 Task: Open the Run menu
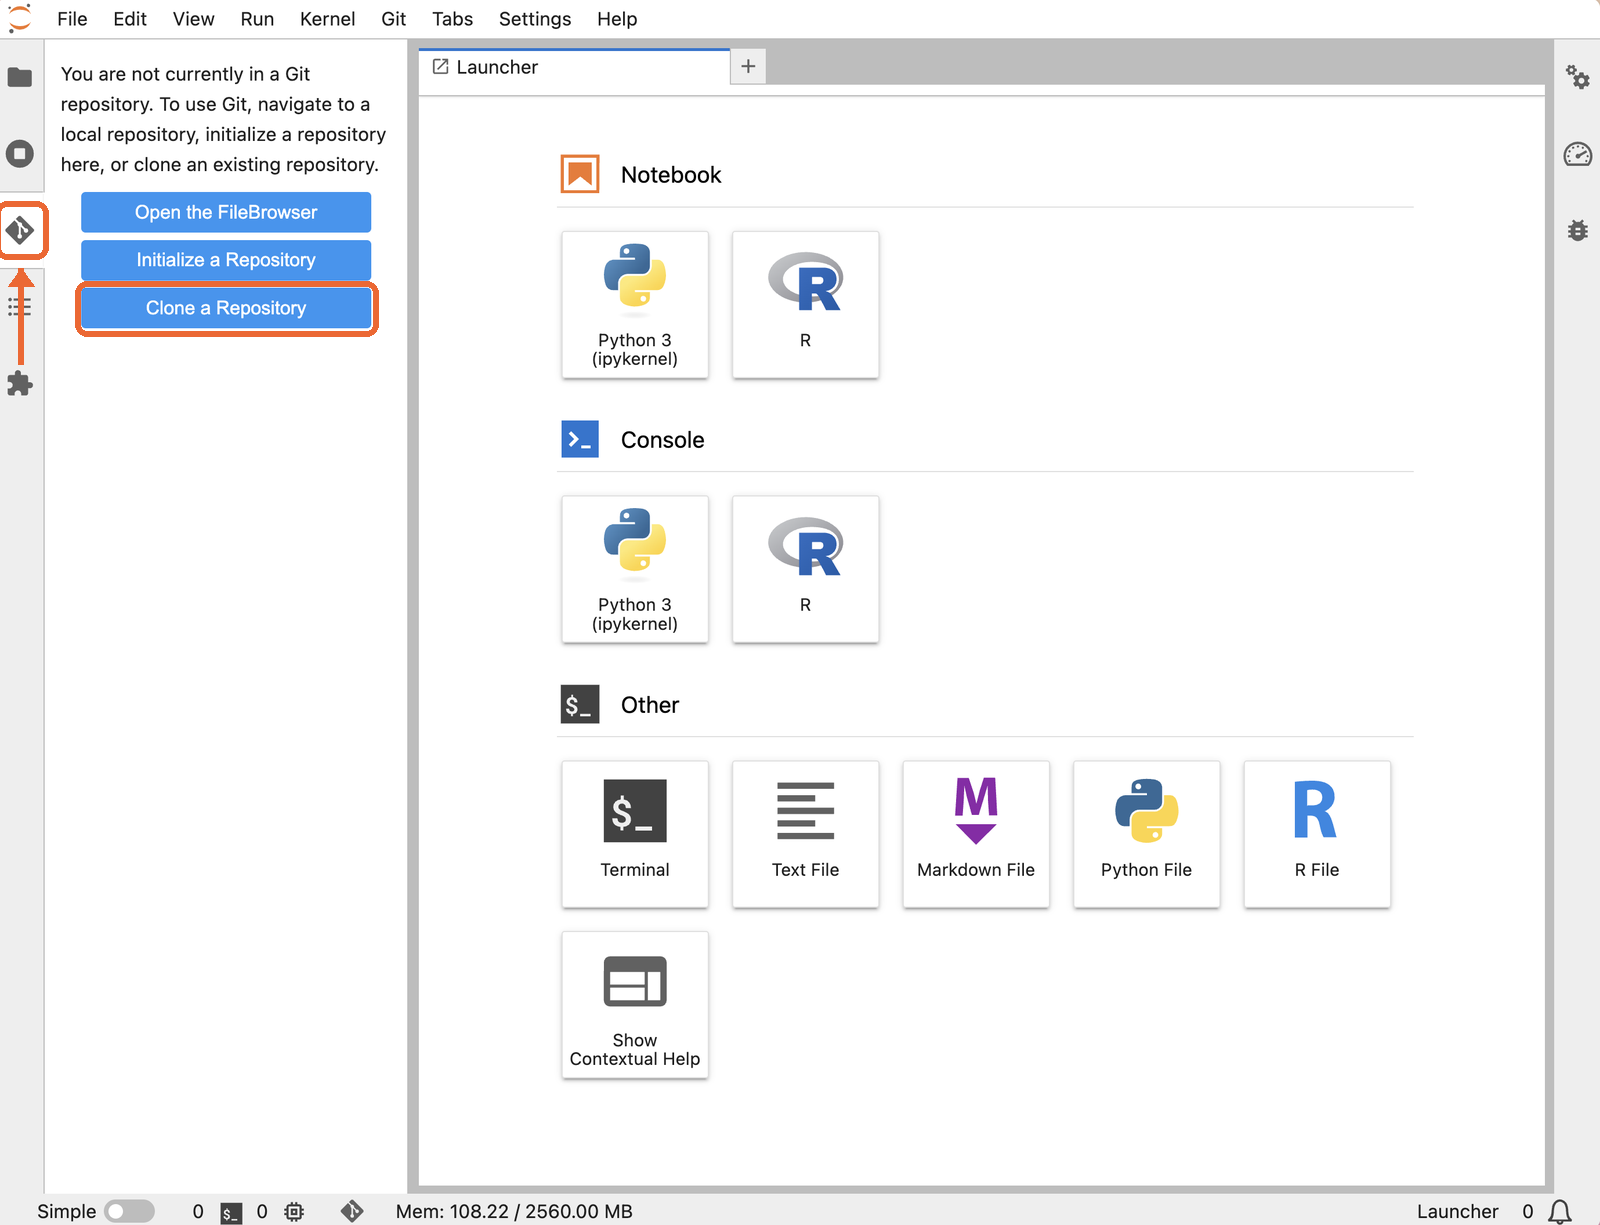[x=257, y=19]
